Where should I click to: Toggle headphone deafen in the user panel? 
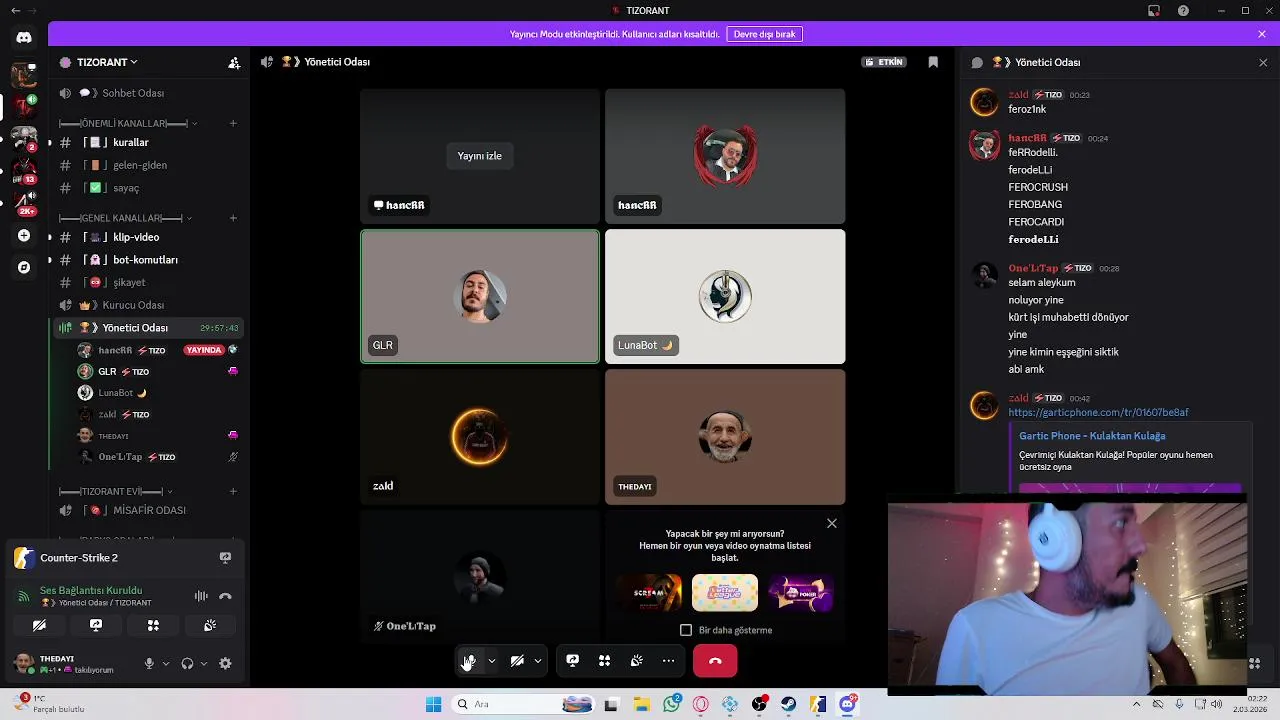click(187, 663)
